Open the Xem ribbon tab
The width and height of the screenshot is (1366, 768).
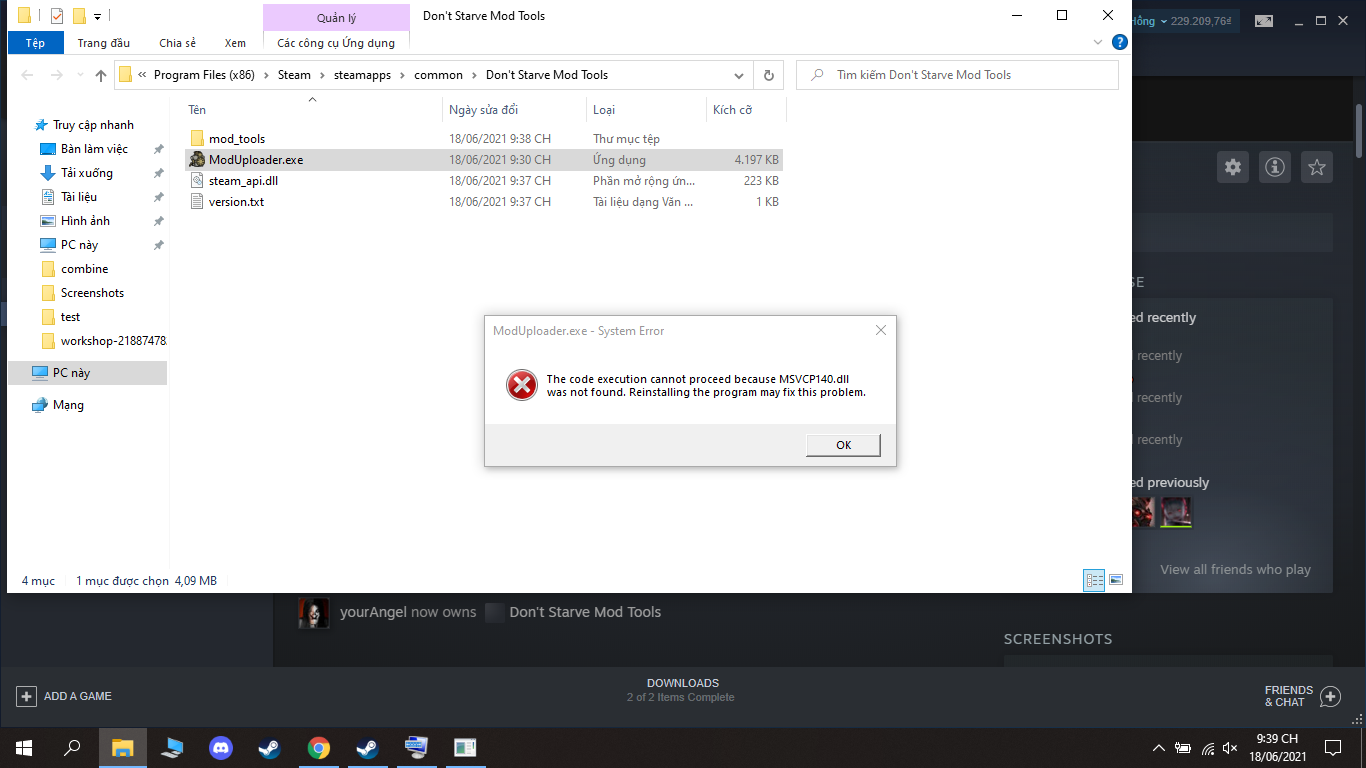point(235,43)
